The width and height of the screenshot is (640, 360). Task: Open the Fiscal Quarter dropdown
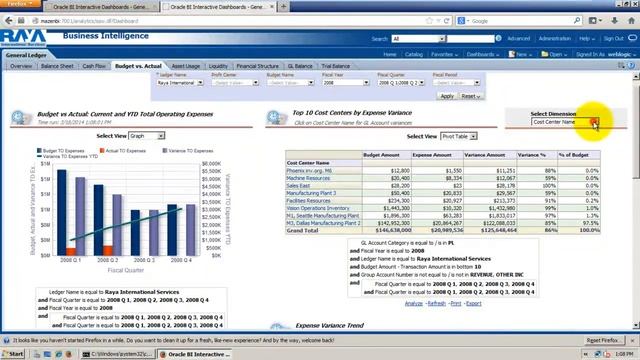click(422, 83)
